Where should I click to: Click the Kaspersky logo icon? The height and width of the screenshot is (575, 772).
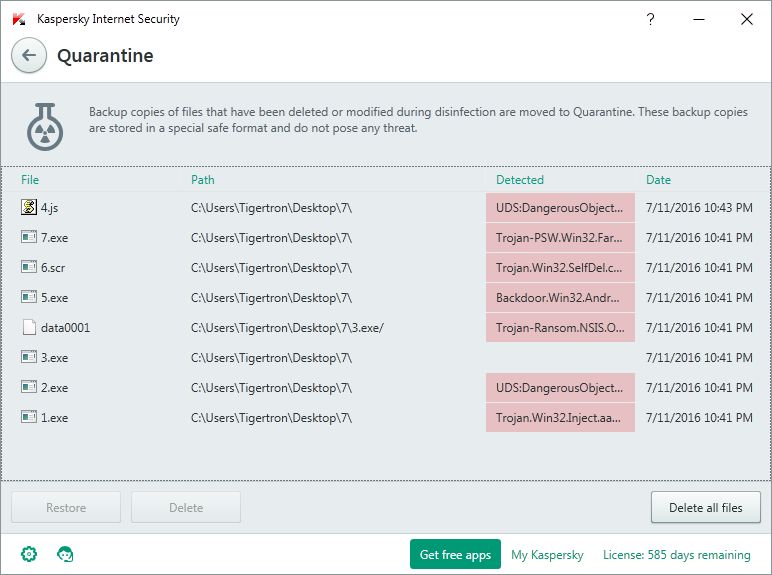19,19
